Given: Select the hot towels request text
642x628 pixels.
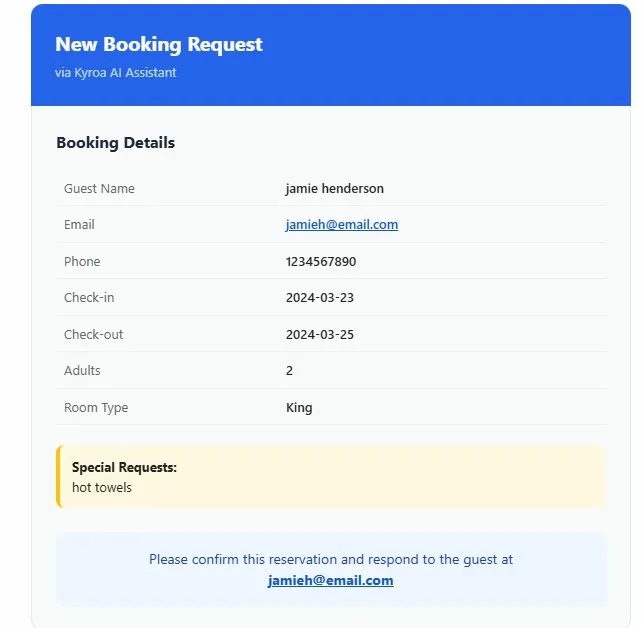Looking at the screenshot, I should [x=102, y=488].
